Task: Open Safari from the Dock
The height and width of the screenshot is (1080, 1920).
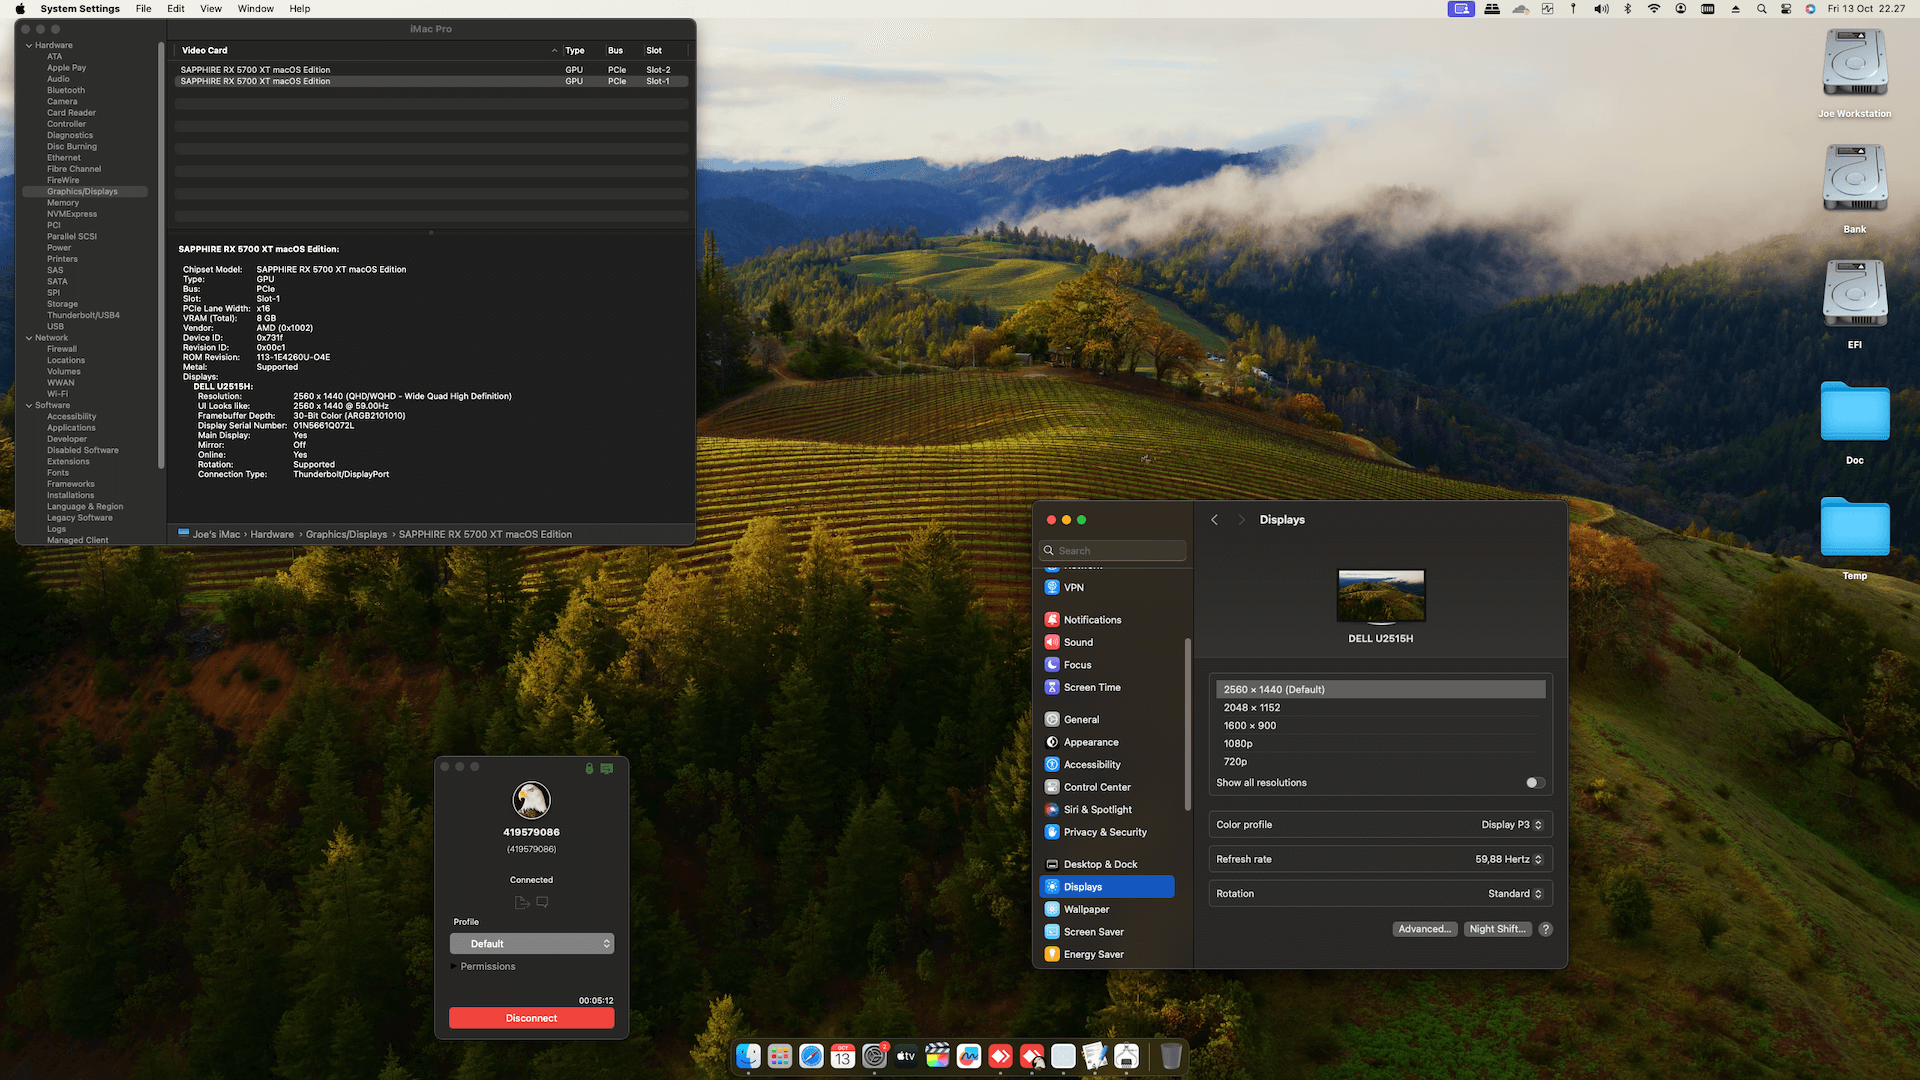Action: pyautogui.click(x=811, y=1056)
